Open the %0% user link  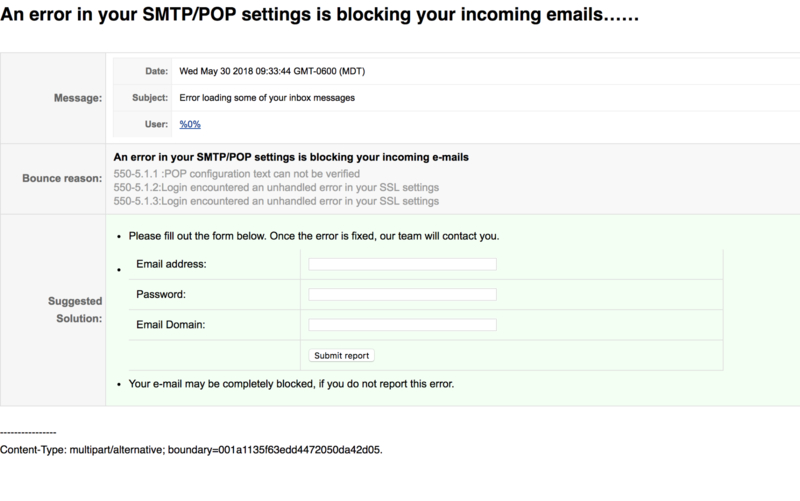[190, 124]
